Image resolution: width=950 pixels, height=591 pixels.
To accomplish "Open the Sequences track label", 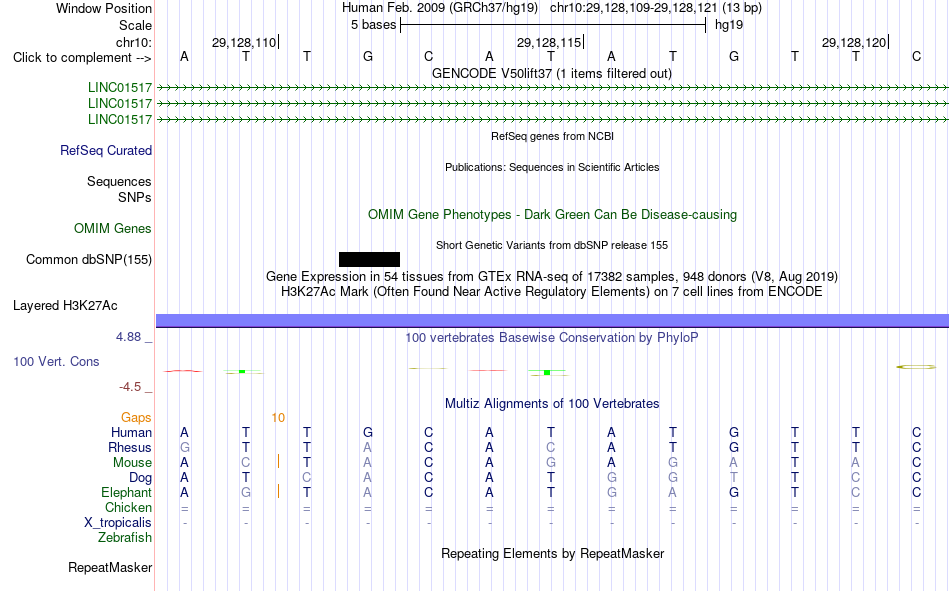I will pyautogui.click(x=119, y=181).
